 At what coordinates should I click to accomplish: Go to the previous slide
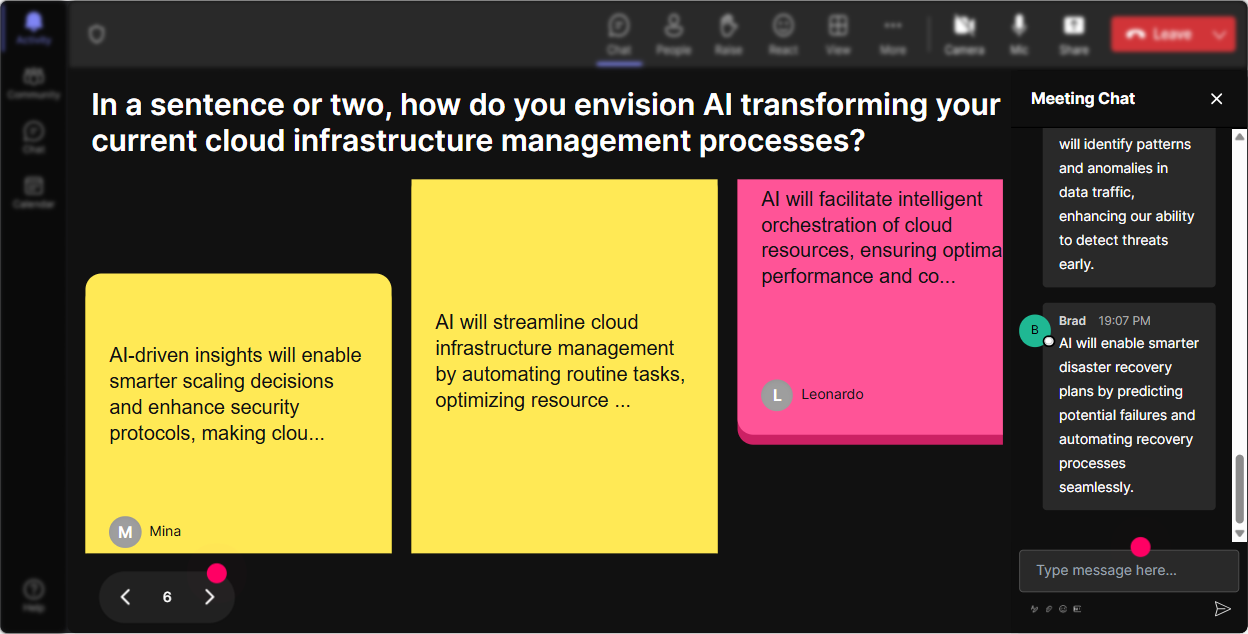tap(125, 597)
